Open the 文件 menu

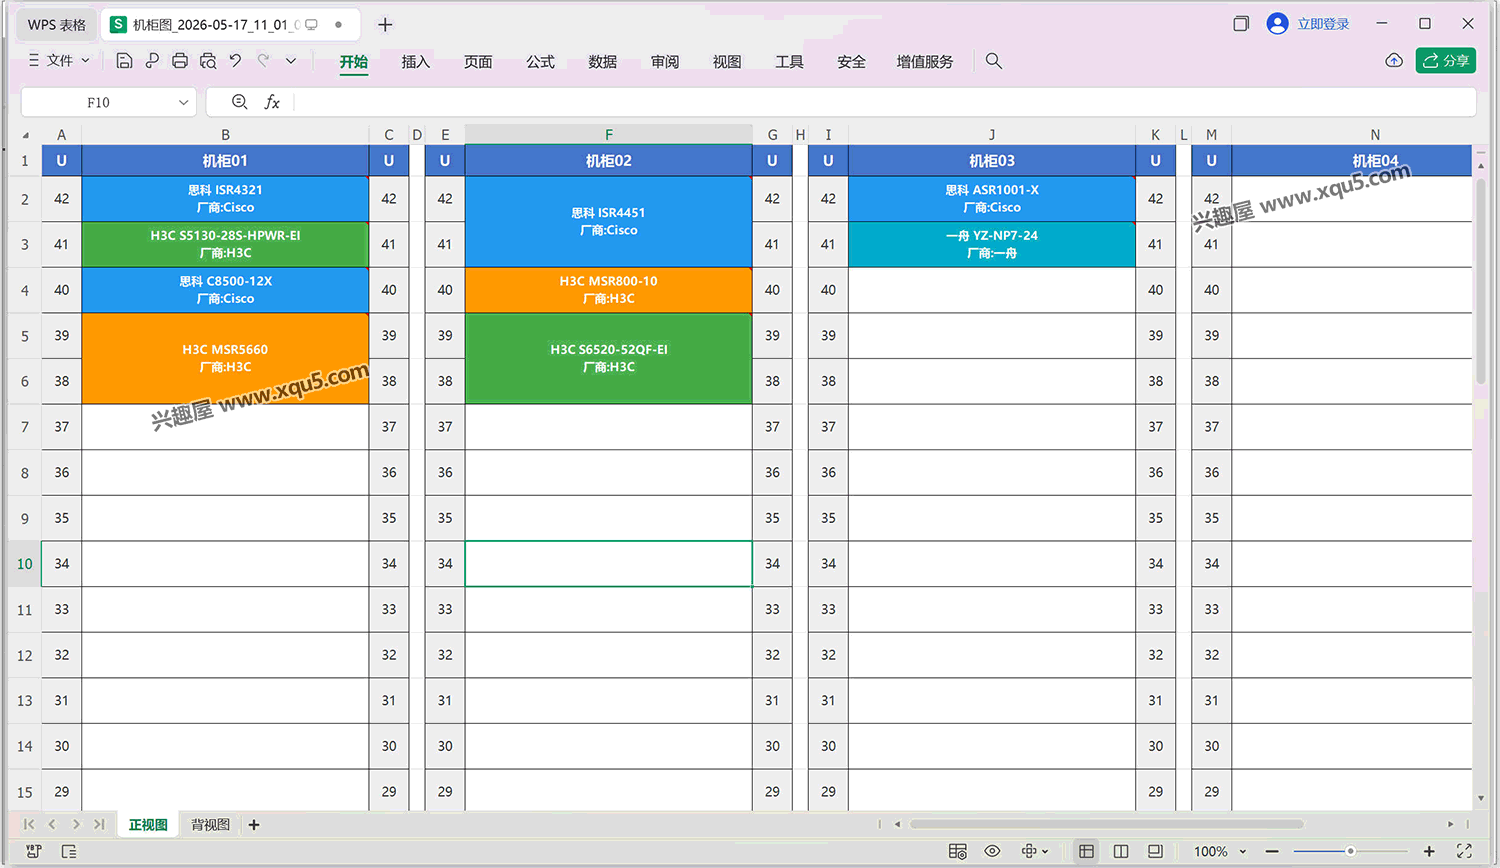60,61
